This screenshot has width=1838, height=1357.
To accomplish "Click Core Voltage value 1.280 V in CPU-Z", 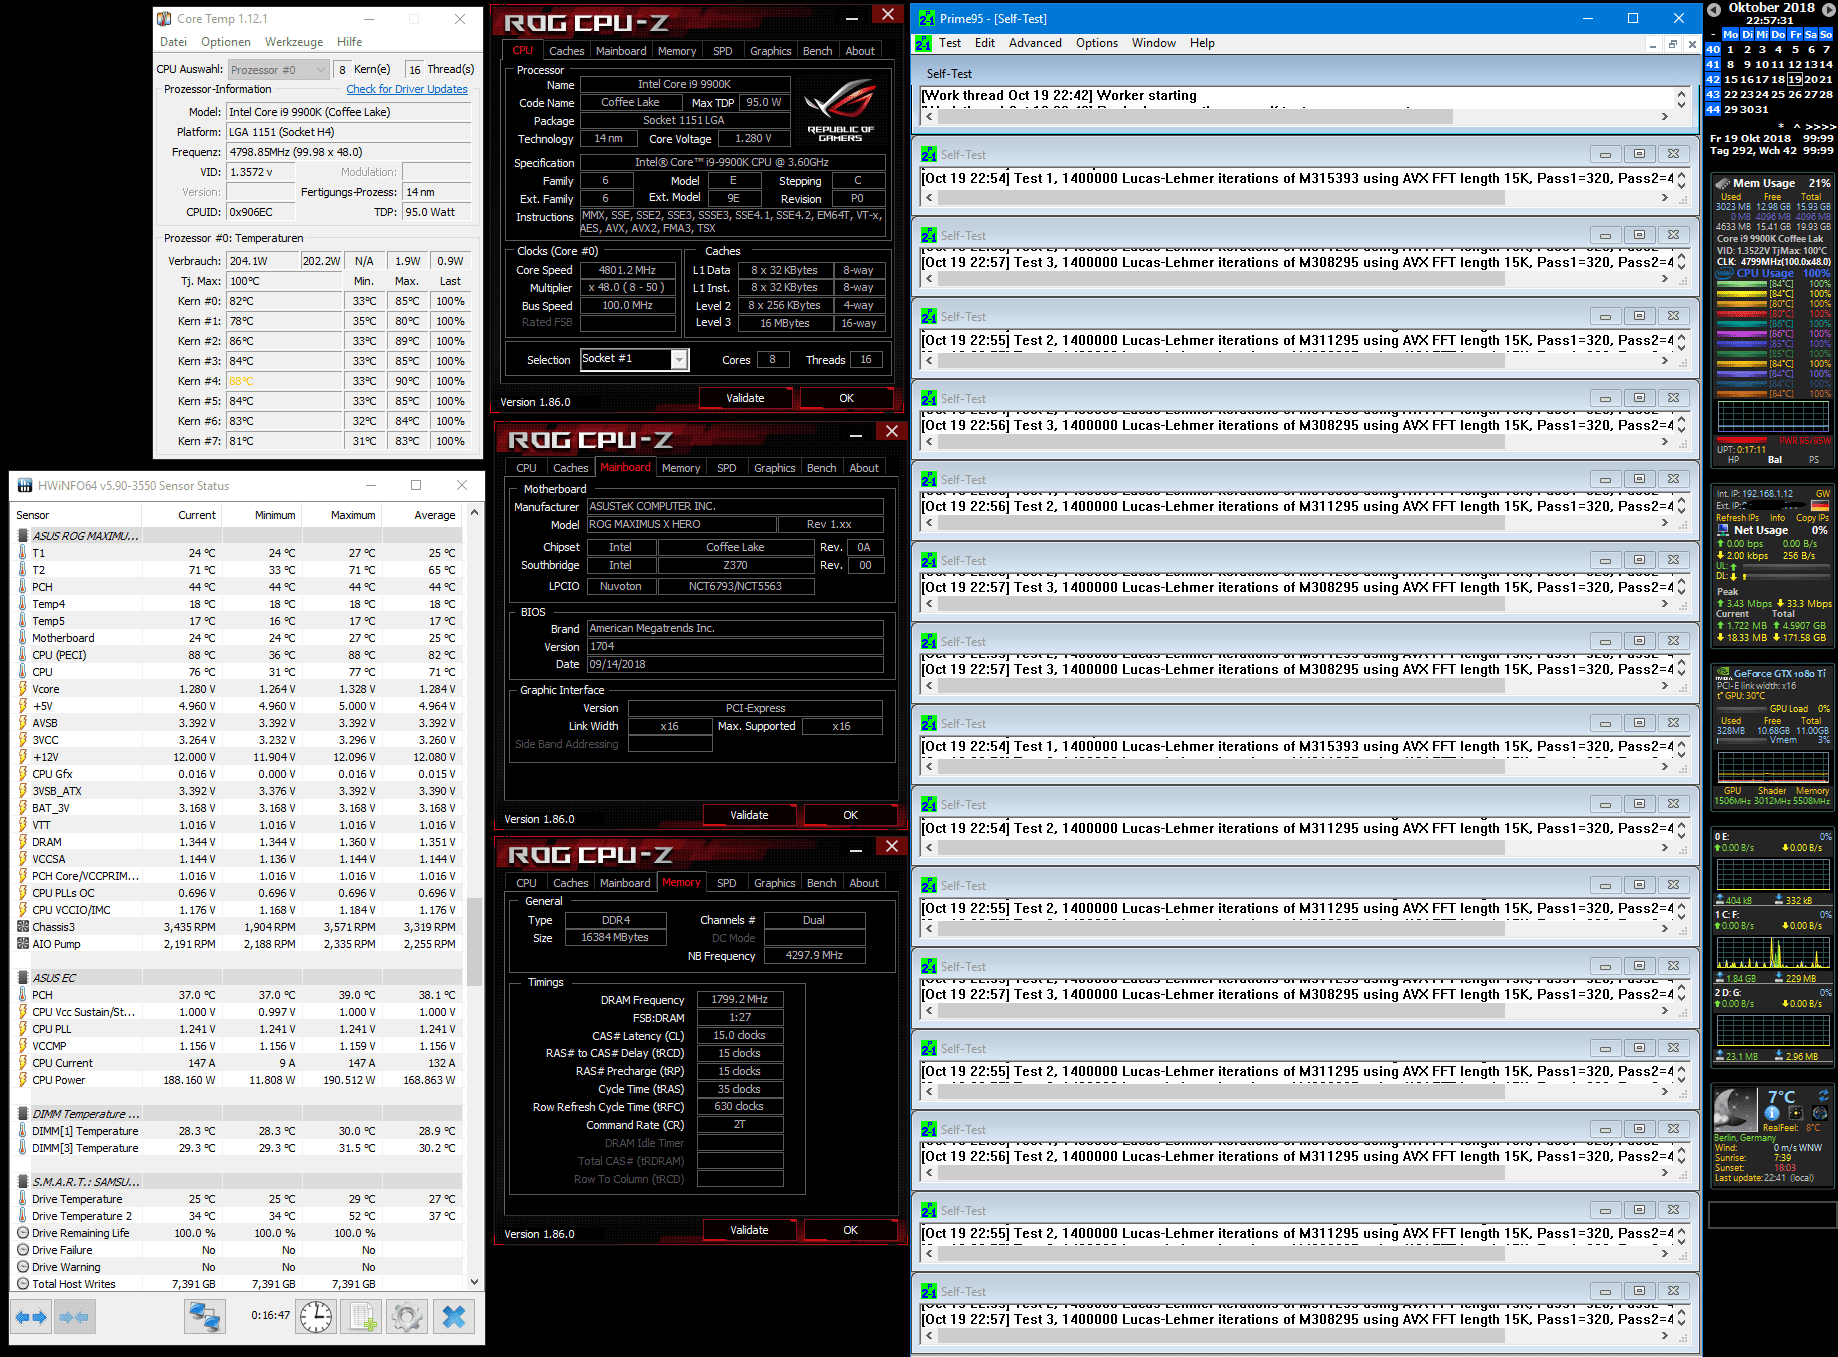I will coord(752,139).
